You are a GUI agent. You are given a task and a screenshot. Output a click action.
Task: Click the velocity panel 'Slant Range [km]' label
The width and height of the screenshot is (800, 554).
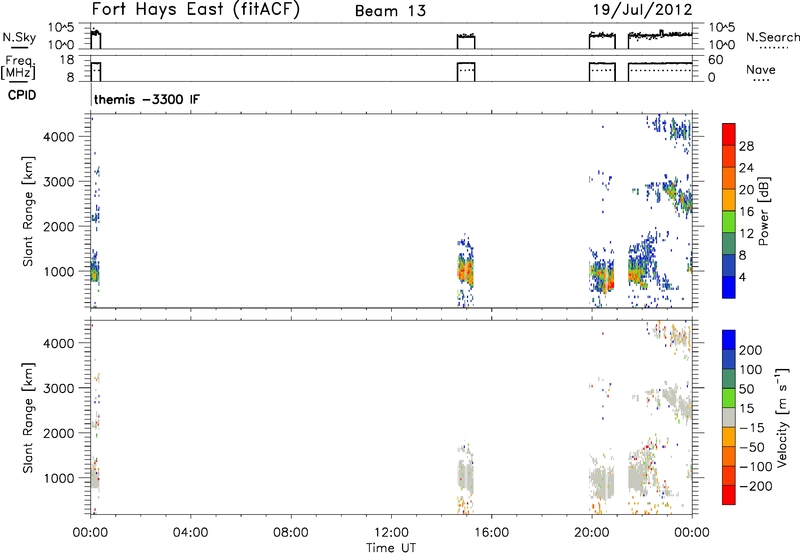pyautogui.click(x=28, y=418)
